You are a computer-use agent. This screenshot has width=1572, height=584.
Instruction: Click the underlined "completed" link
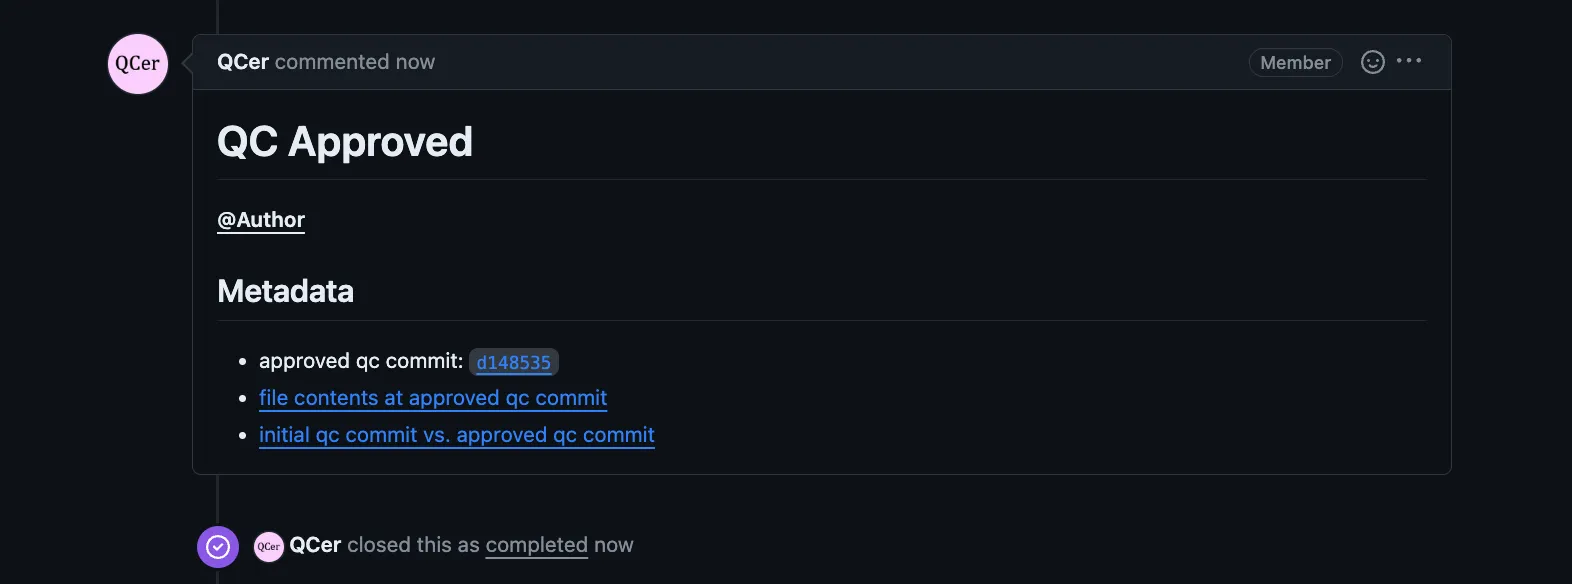pyautogui.click(x=536, y=545)
